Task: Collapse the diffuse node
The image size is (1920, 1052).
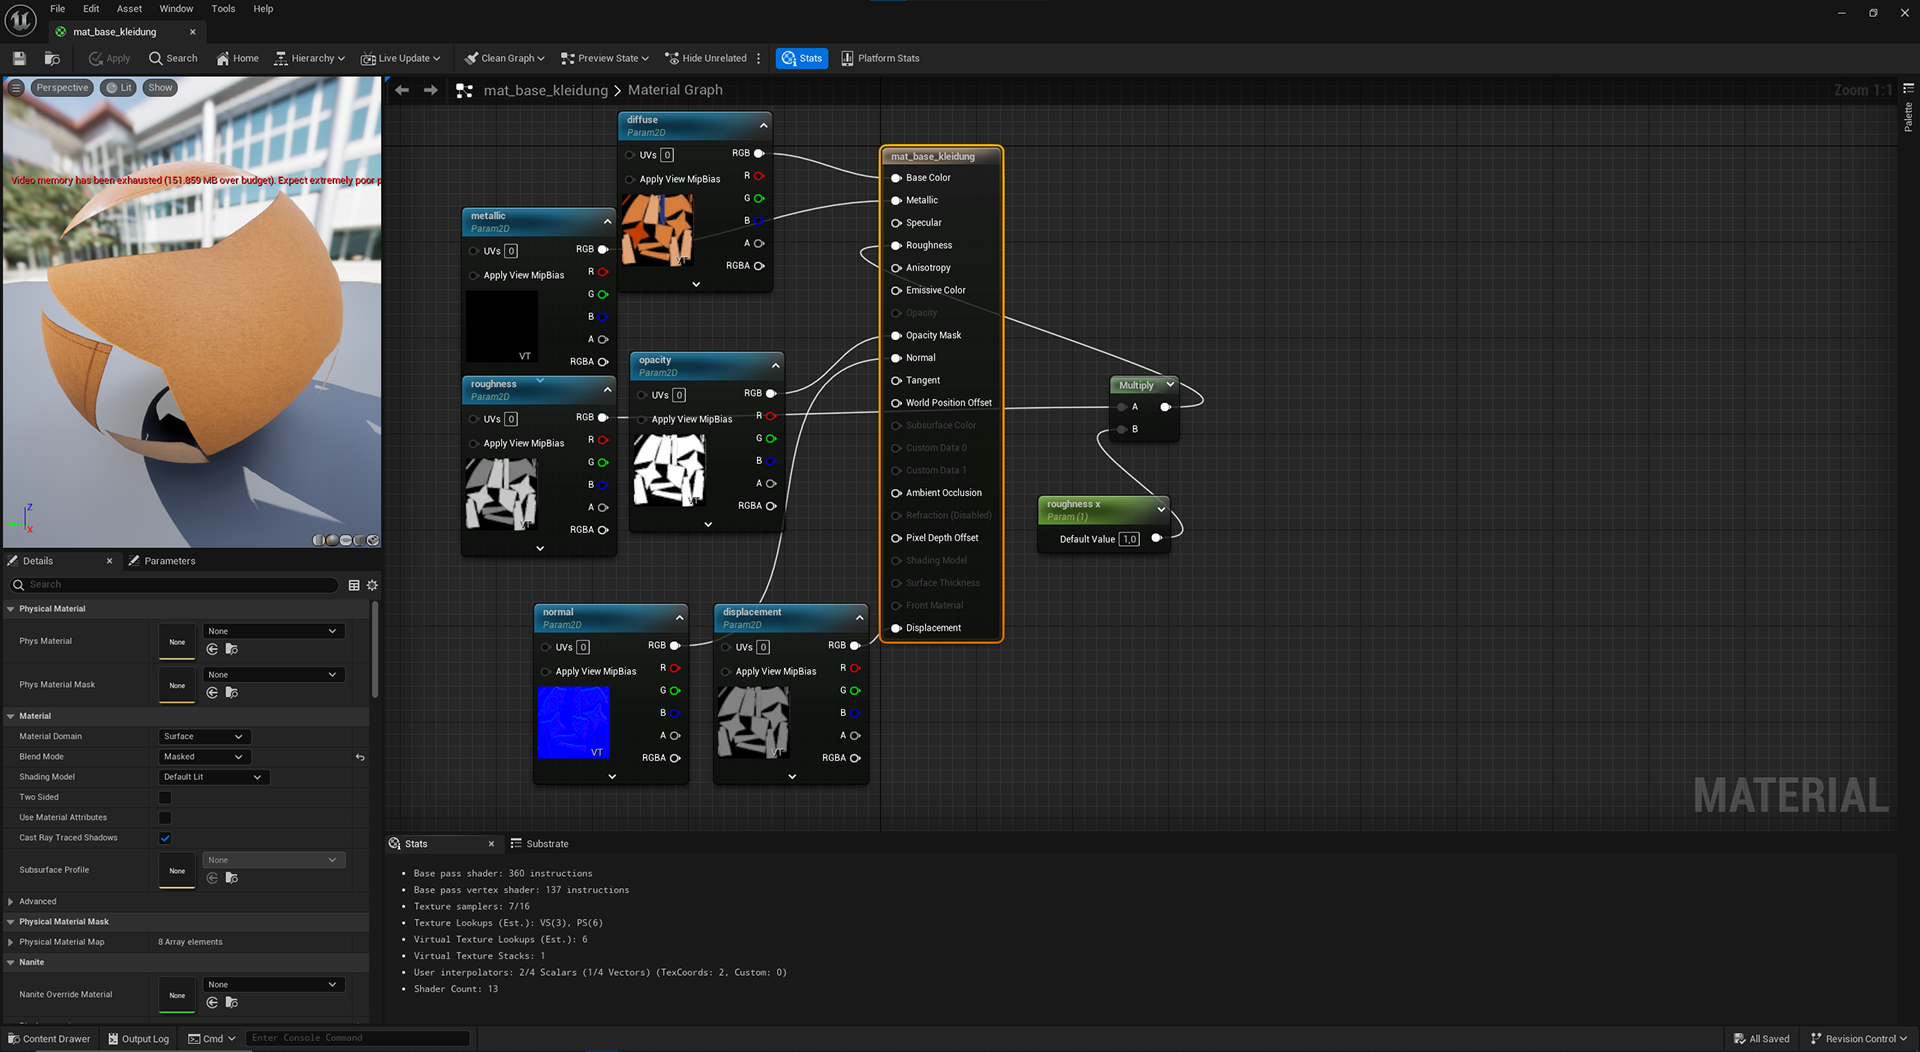Action: pyautogui.click(x=764, y=125)
